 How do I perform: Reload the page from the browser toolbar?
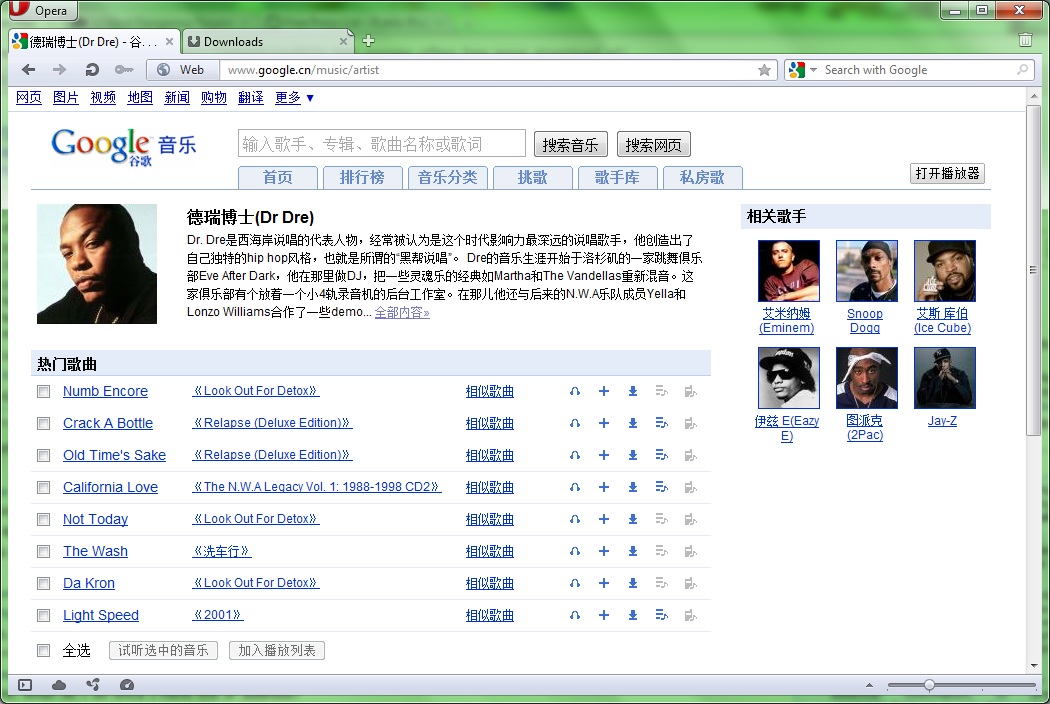[91, 70]
